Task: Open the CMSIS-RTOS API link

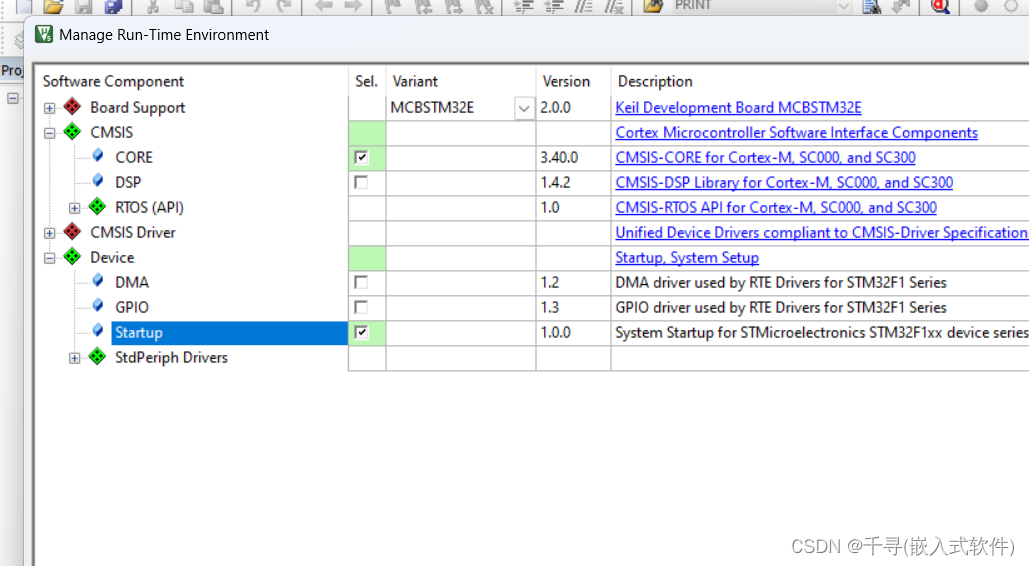Action: pyautogui.click(x=776, y=207)
